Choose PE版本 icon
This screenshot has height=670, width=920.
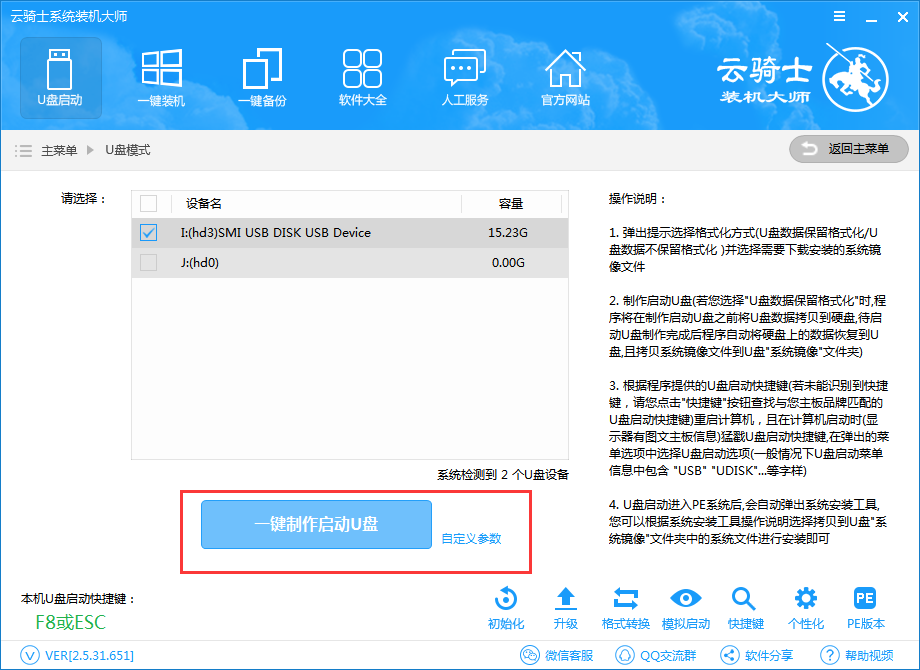[865, 608]
